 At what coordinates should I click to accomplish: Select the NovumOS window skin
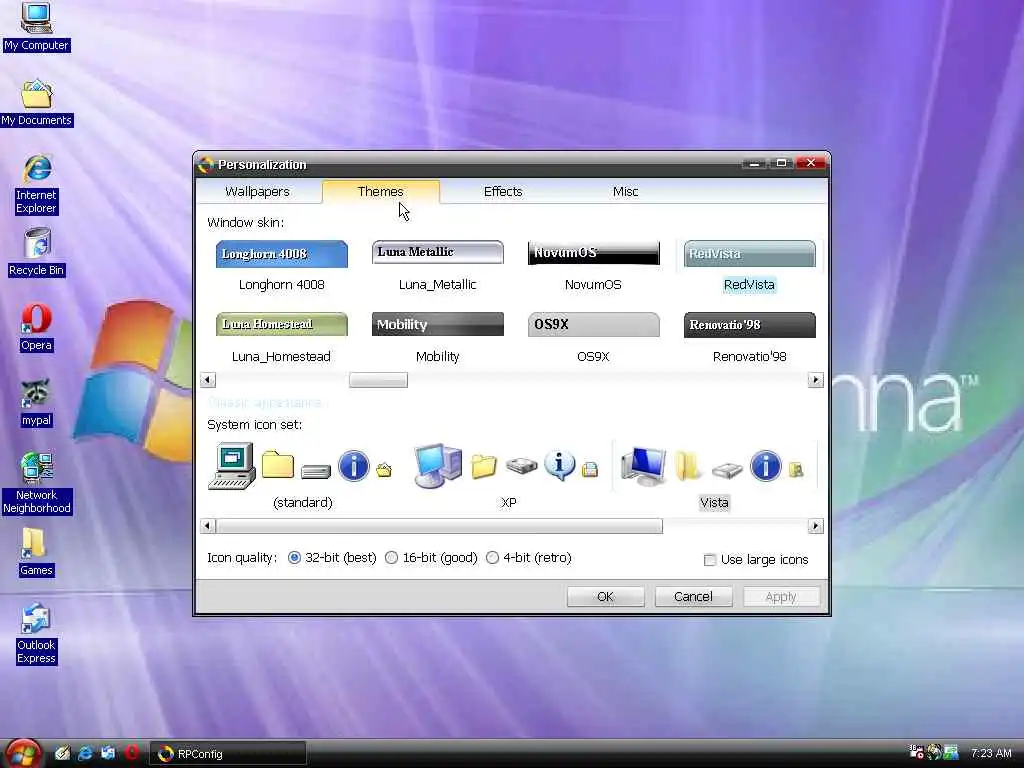tap(593, 266)
